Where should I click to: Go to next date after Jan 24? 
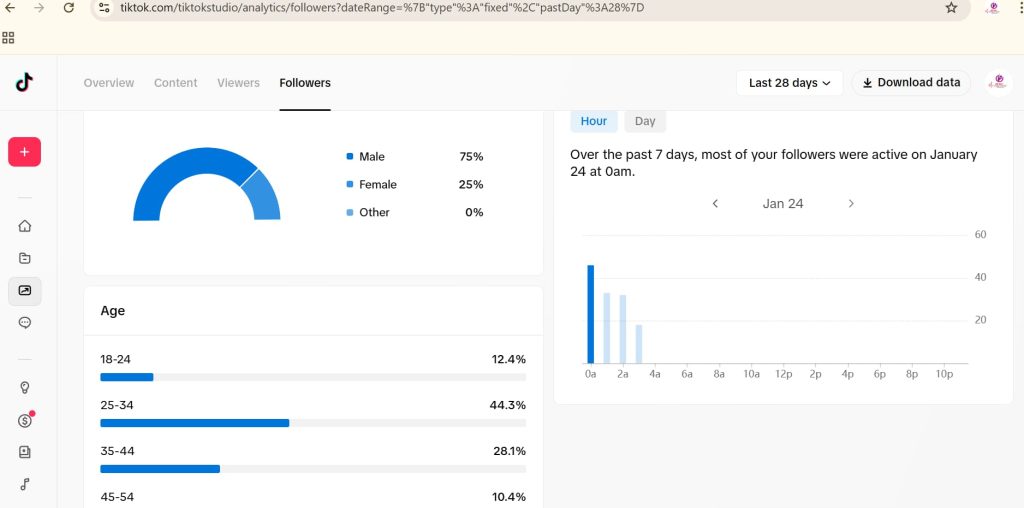tap(851, 203)
